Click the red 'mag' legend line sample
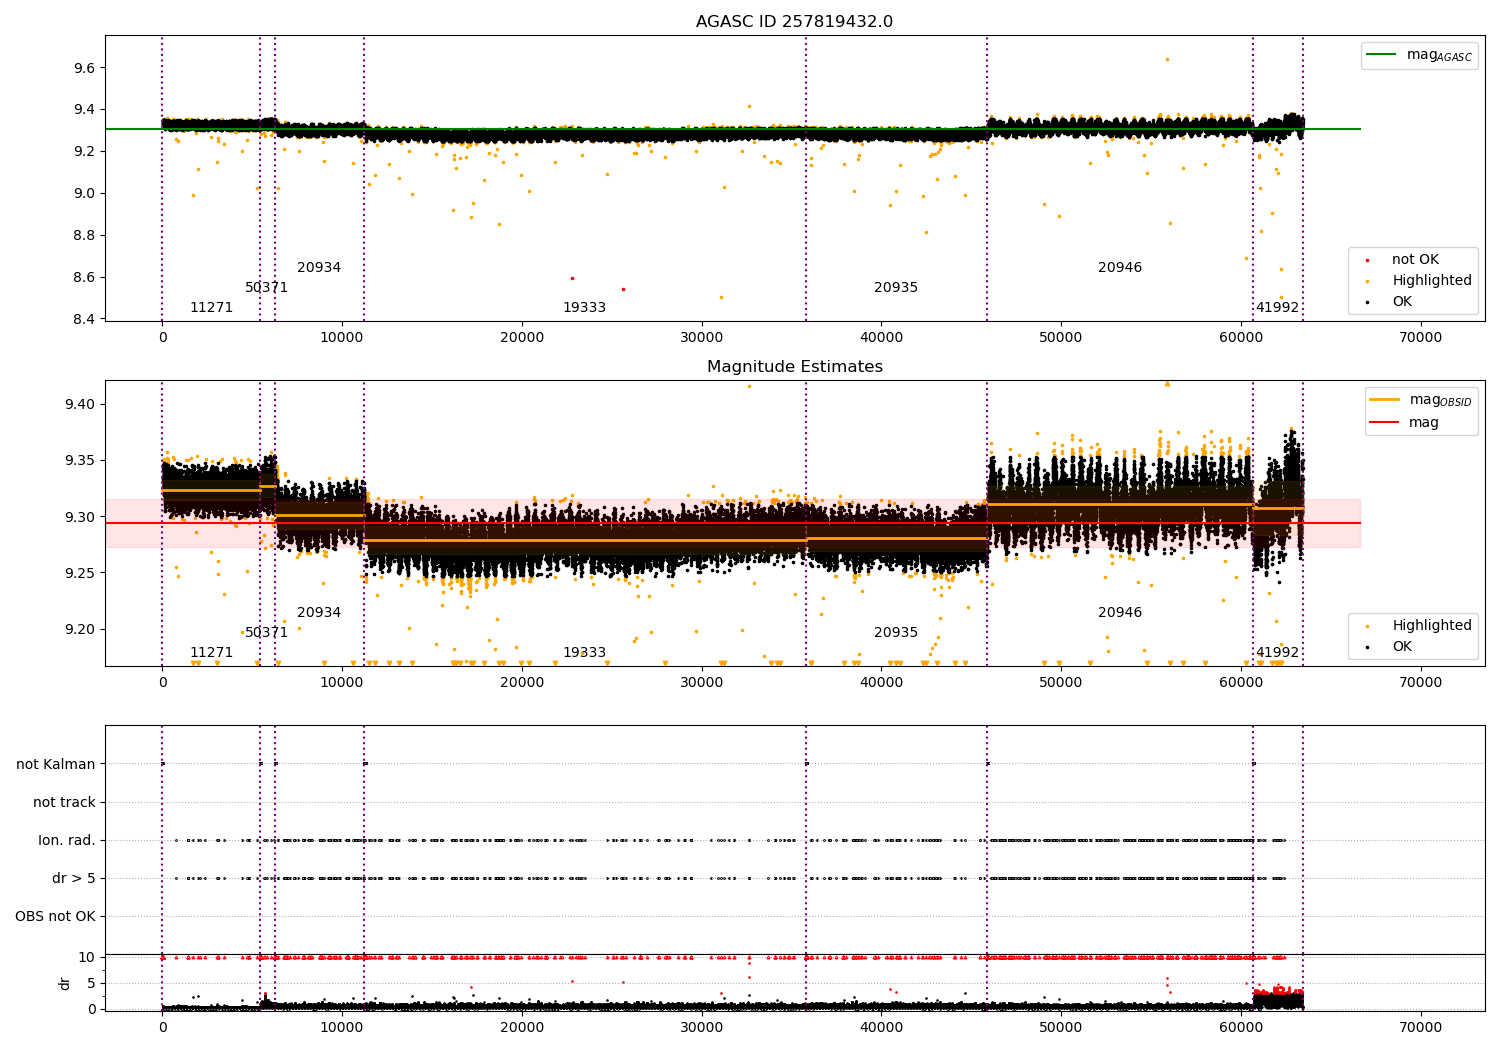This screenshot has height=1050, width=1500. (1385, 422)
